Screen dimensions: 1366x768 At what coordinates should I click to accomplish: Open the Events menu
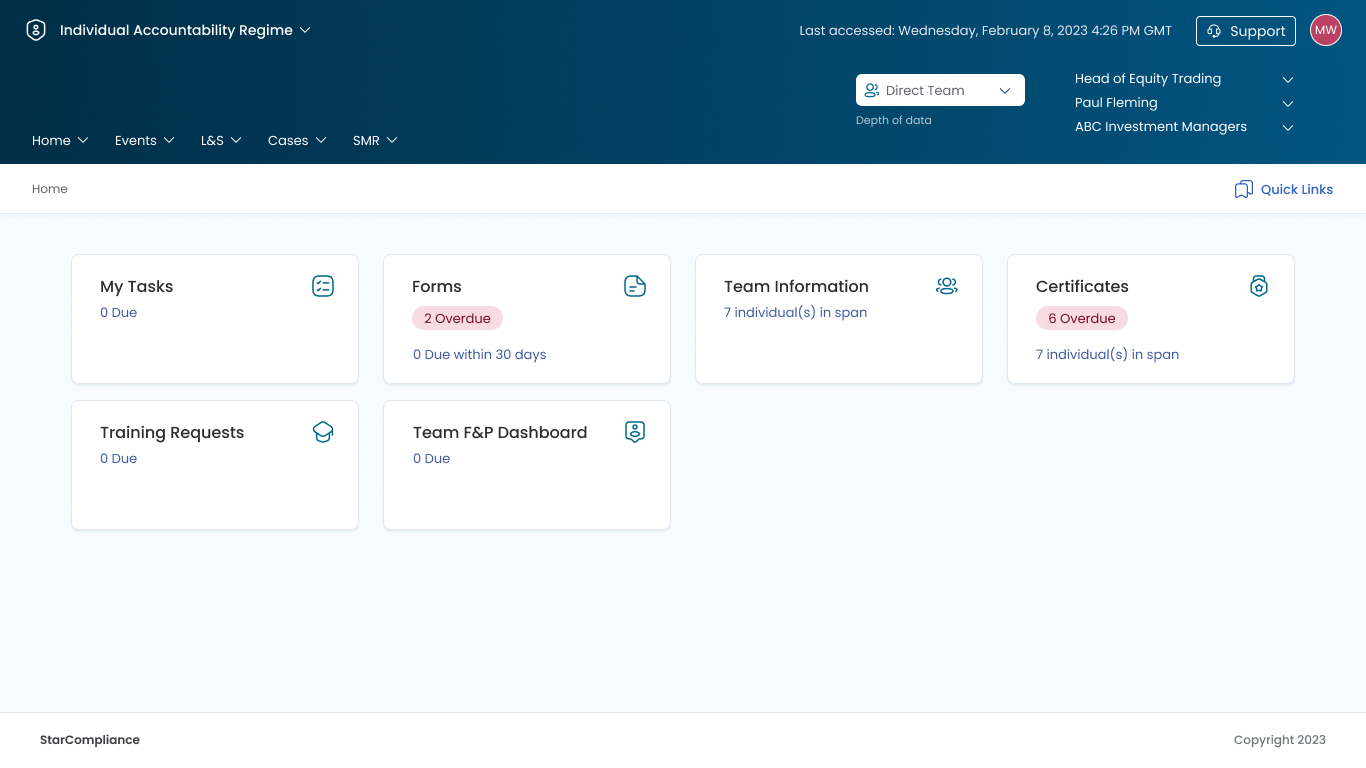145,140
